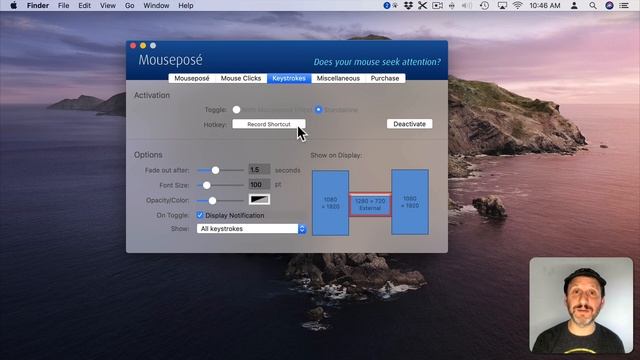
Task: Open the Time Machine menu bar icon
Action: [x=484, y=5]
